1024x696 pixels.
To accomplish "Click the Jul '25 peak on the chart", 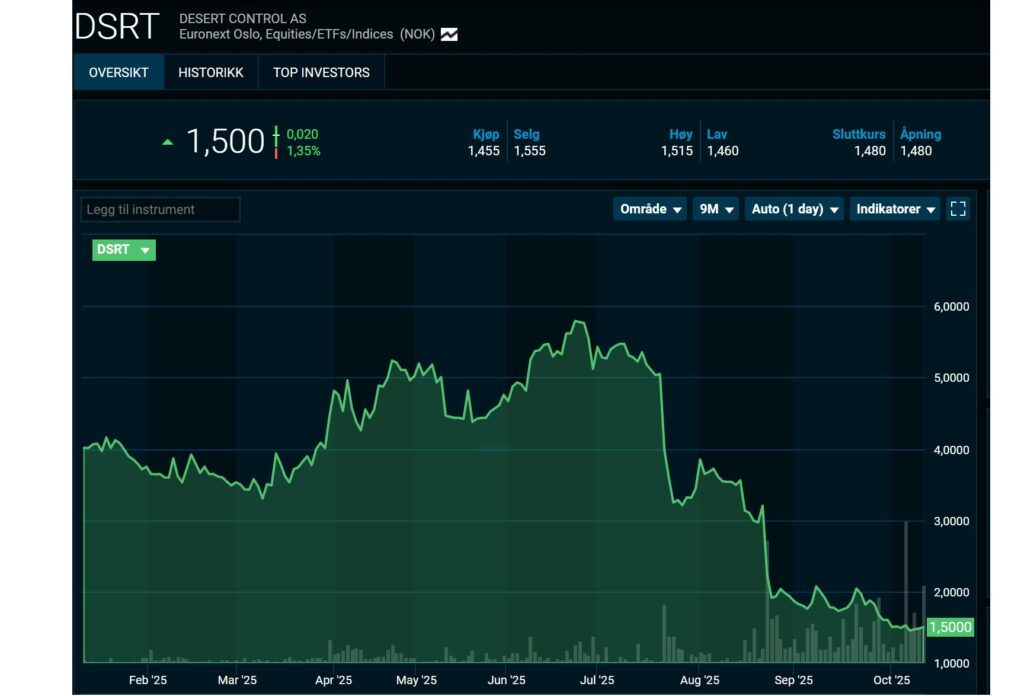I will tap(577, 322).
